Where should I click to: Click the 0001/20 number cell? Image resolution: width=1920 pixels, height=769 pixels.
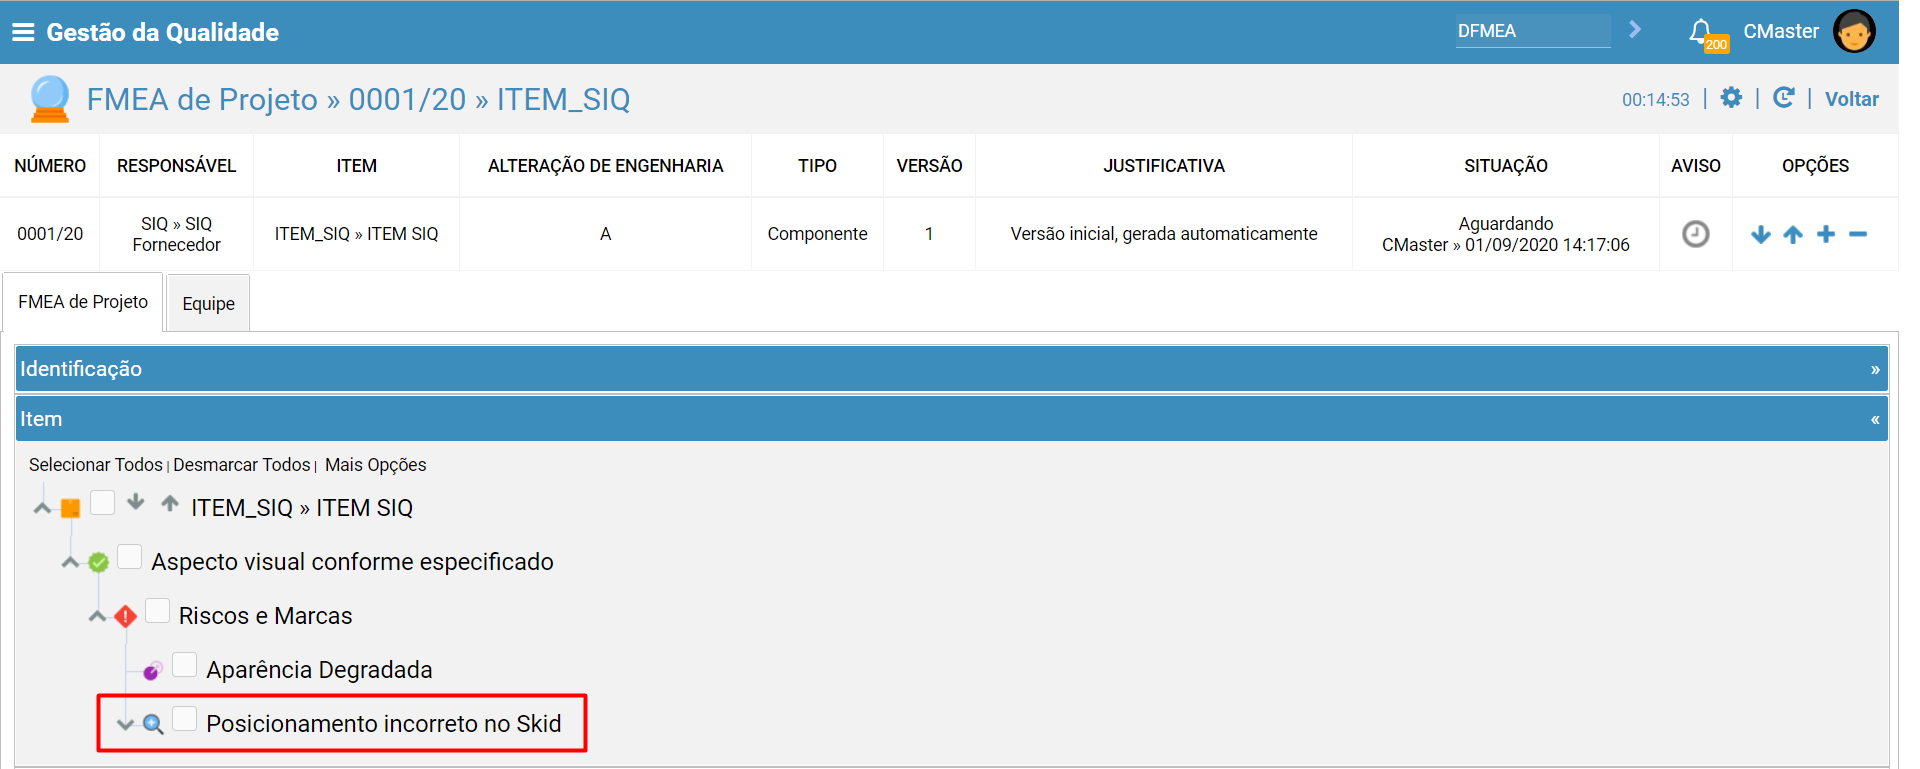click(x=50, y=234)
